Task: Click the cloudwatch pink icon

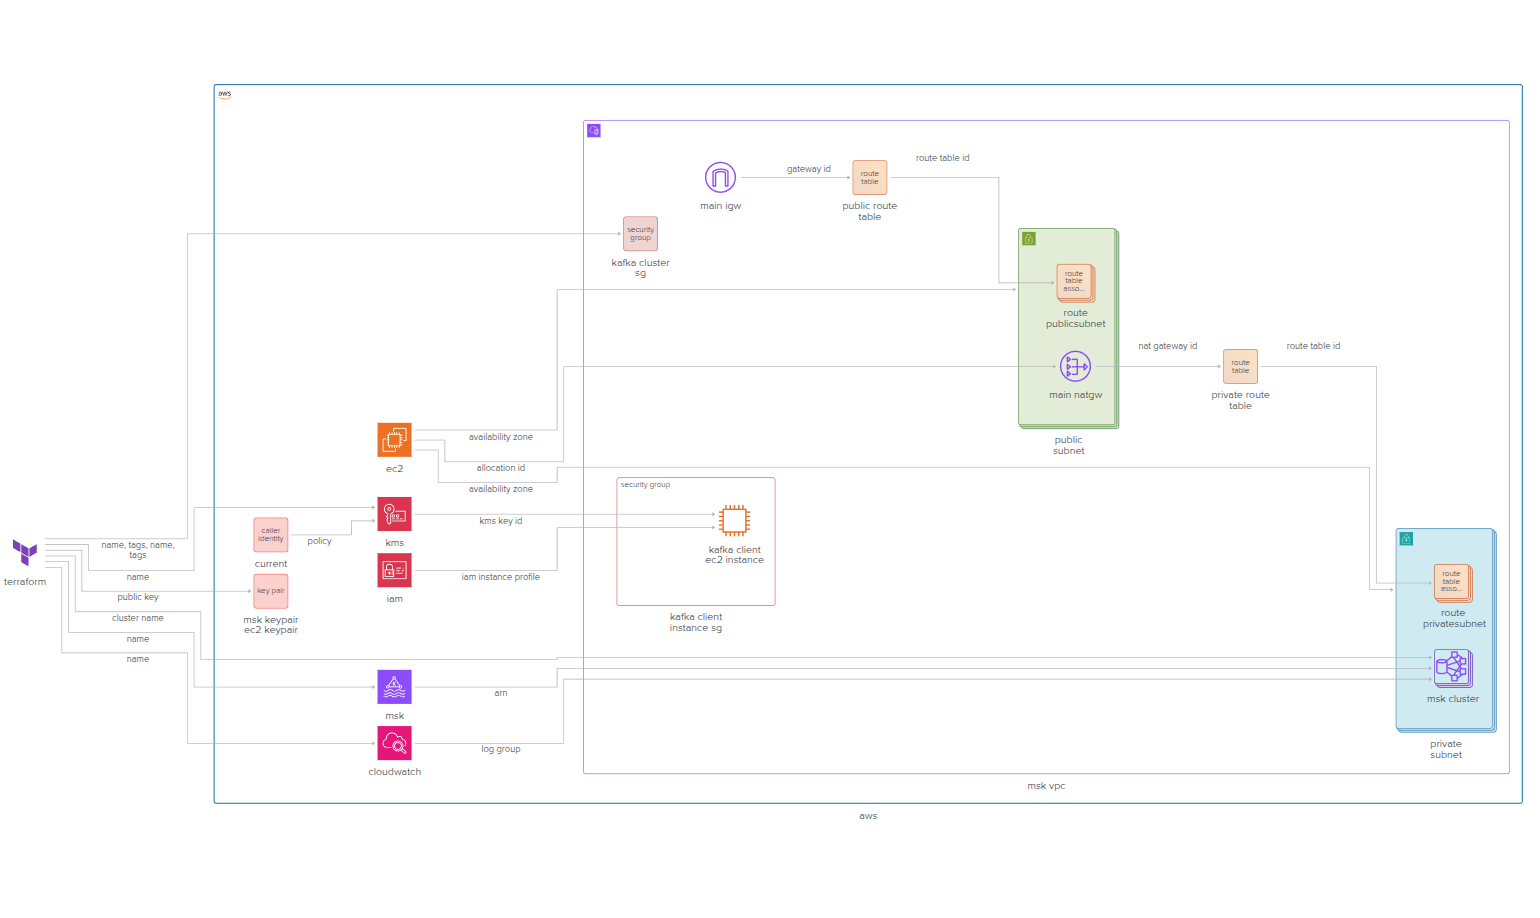Action: [x=394, y=743]
